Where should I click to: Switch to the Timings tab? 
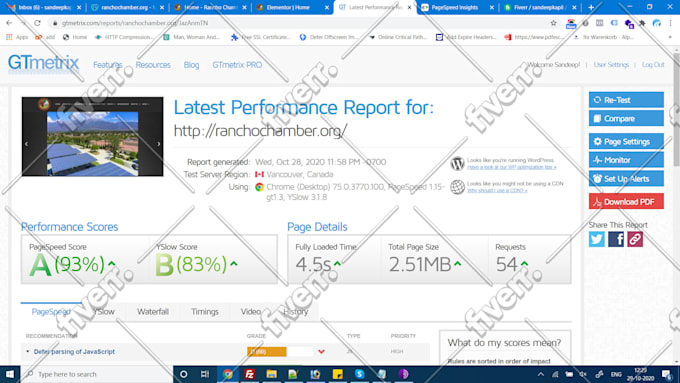point(205,311)
